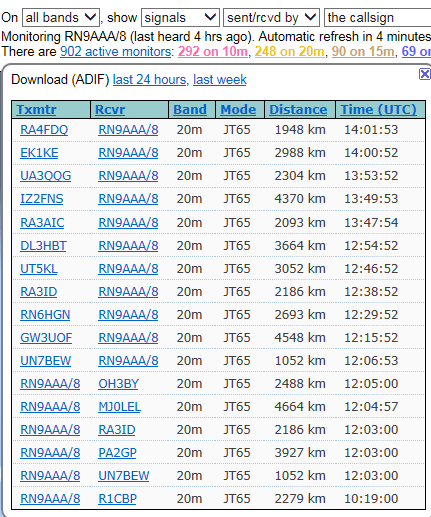Open the 902 active monitors link

click(116, 52)
